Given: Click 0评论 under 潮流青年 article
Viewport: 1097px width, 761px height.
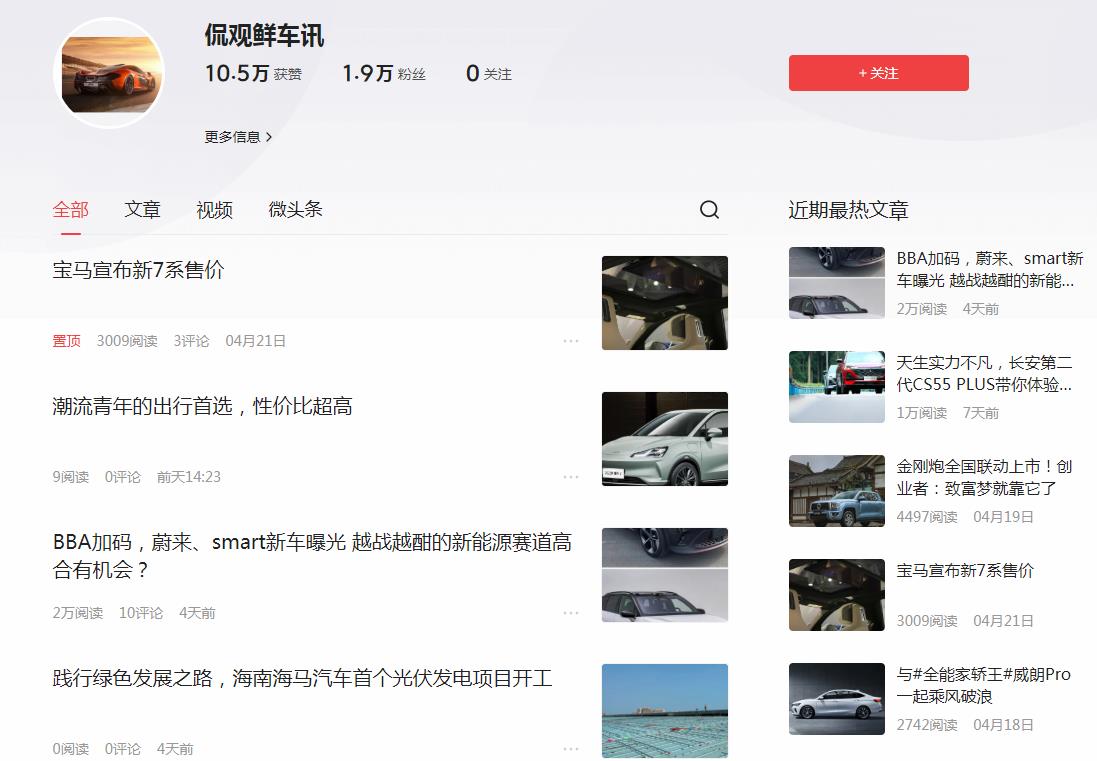Looking at the screenshot, I should point(122,477).
